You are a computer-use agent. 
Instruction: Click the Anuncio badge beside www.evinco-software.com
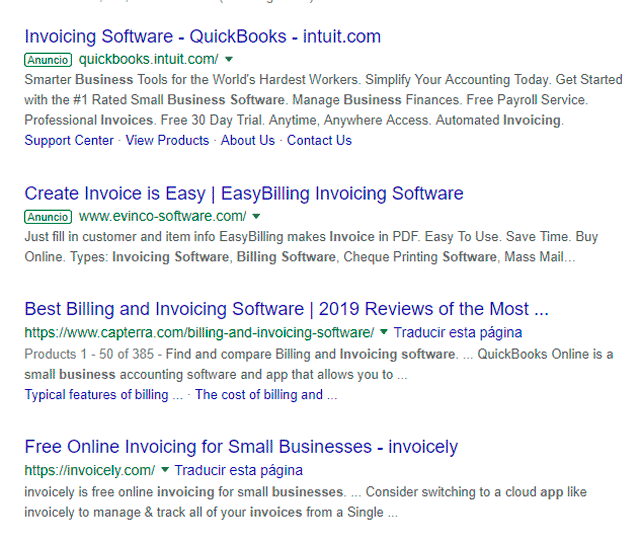coord(48,217)
